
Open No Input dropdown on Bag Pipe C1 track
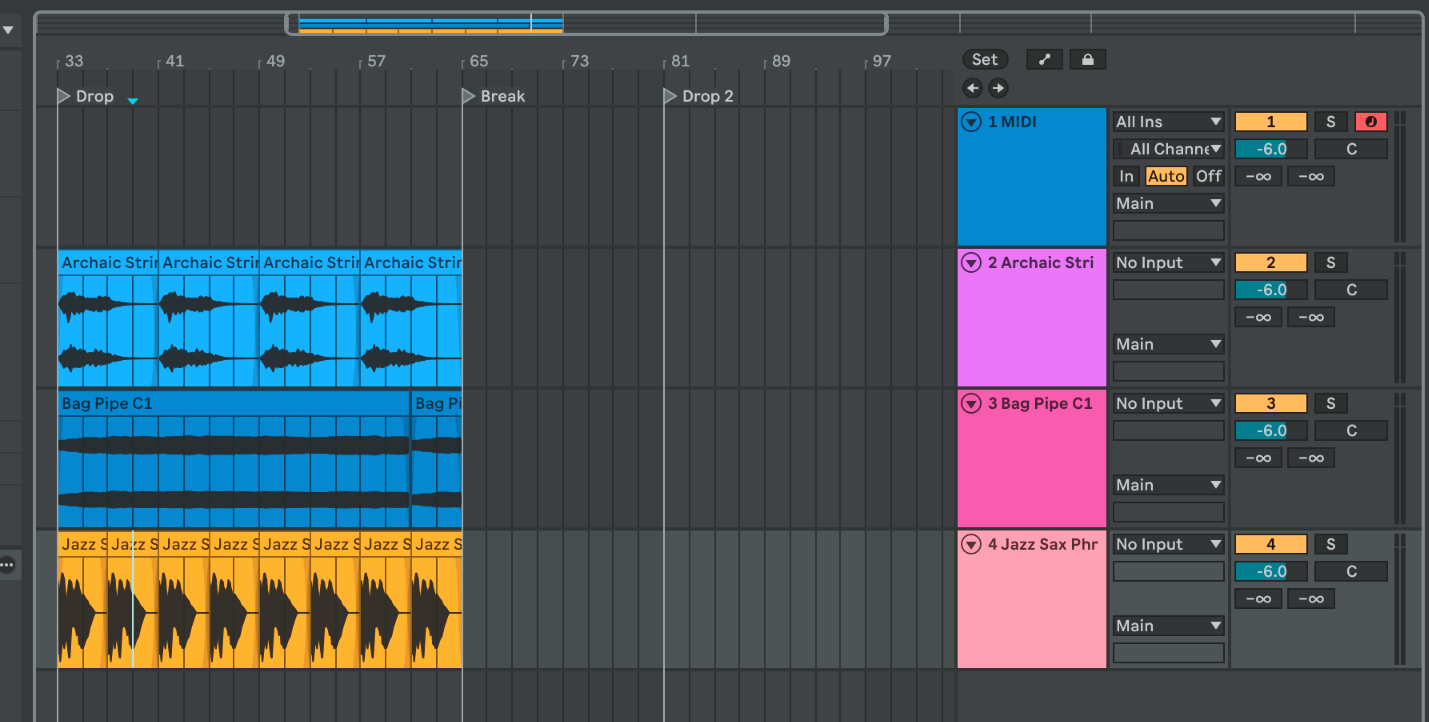point(1169,404)
